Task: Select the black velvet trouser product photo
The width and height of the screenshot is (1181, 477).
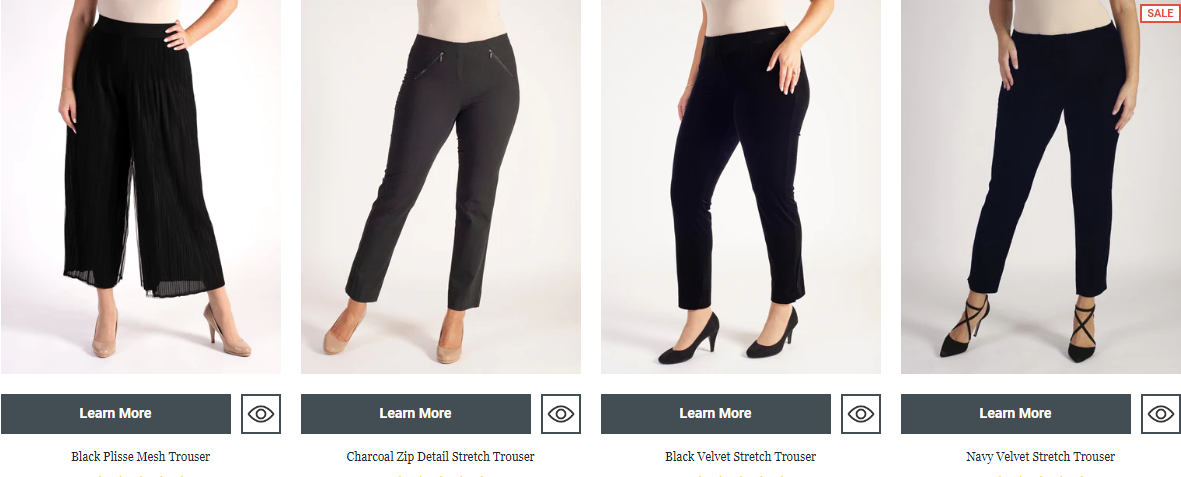Action: (740, 186)
